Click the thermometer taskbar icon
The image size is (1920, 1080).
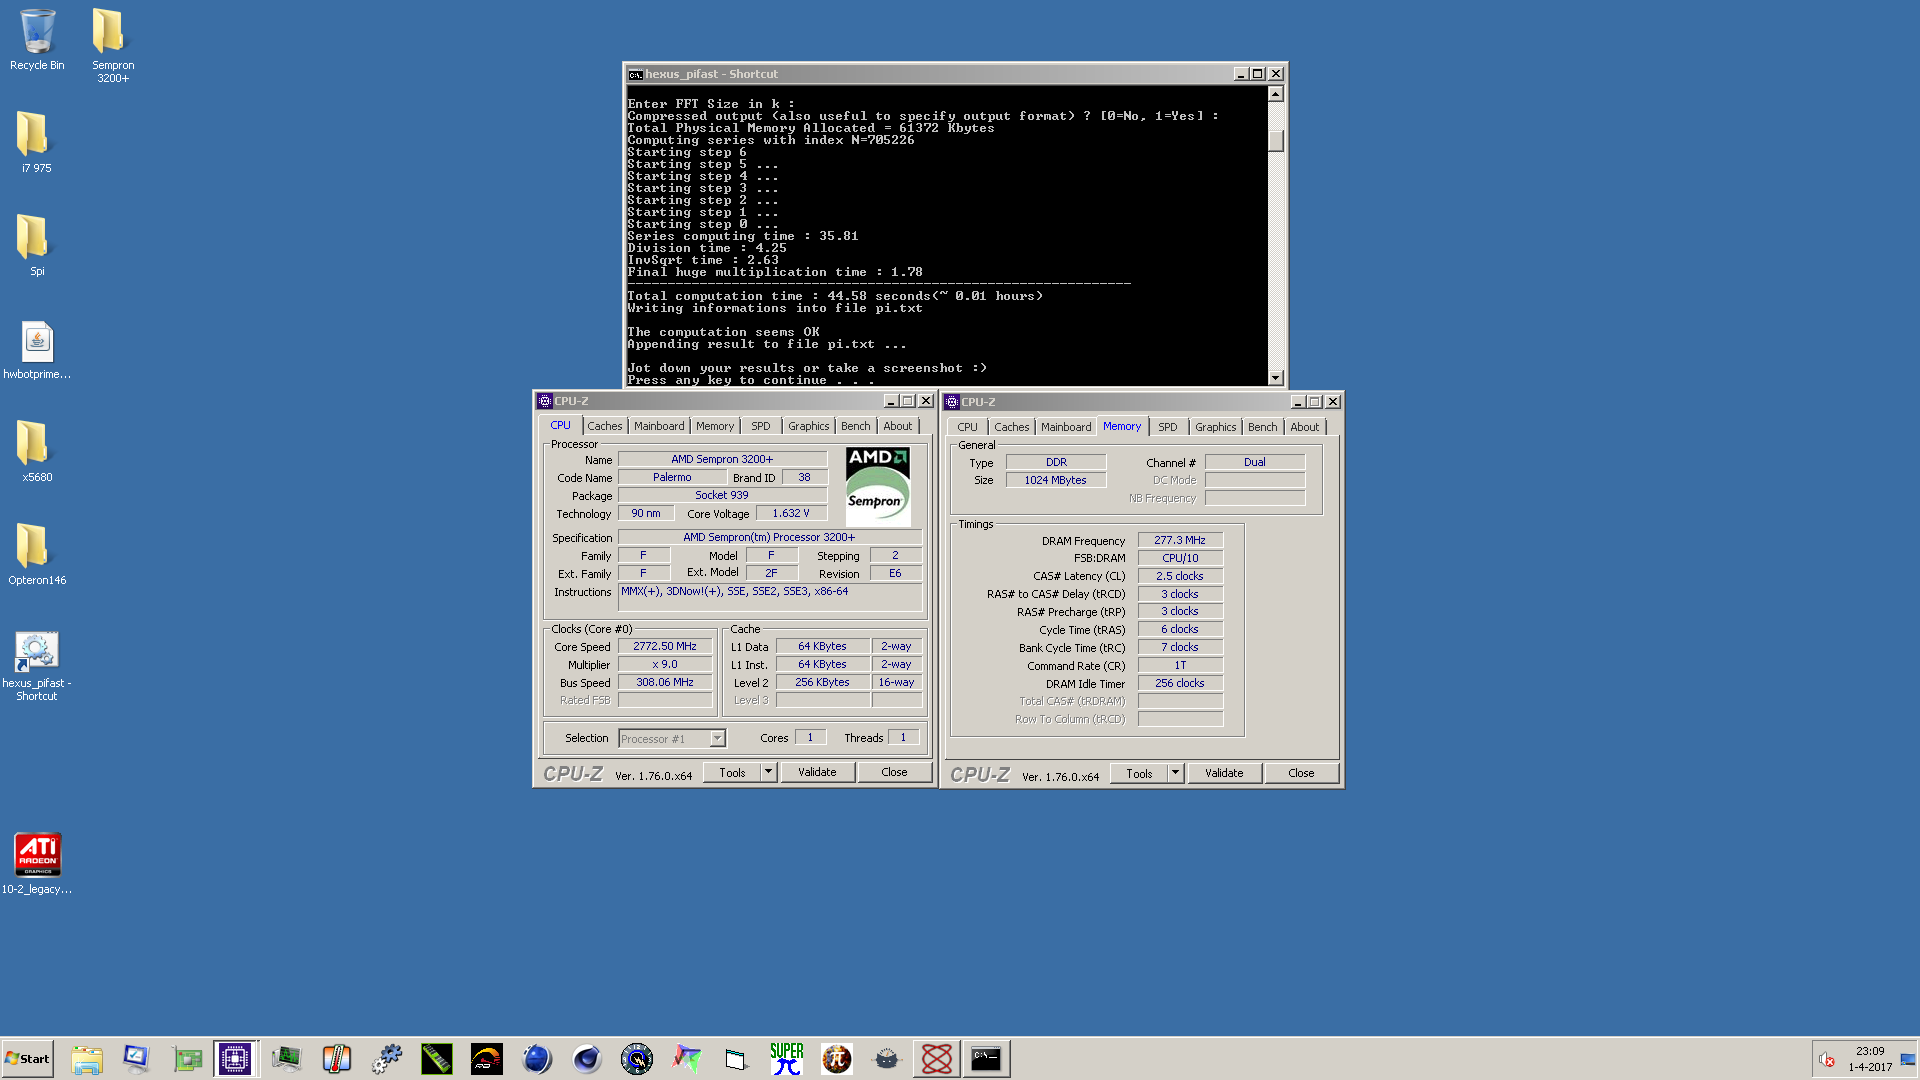pos(337,1059)
